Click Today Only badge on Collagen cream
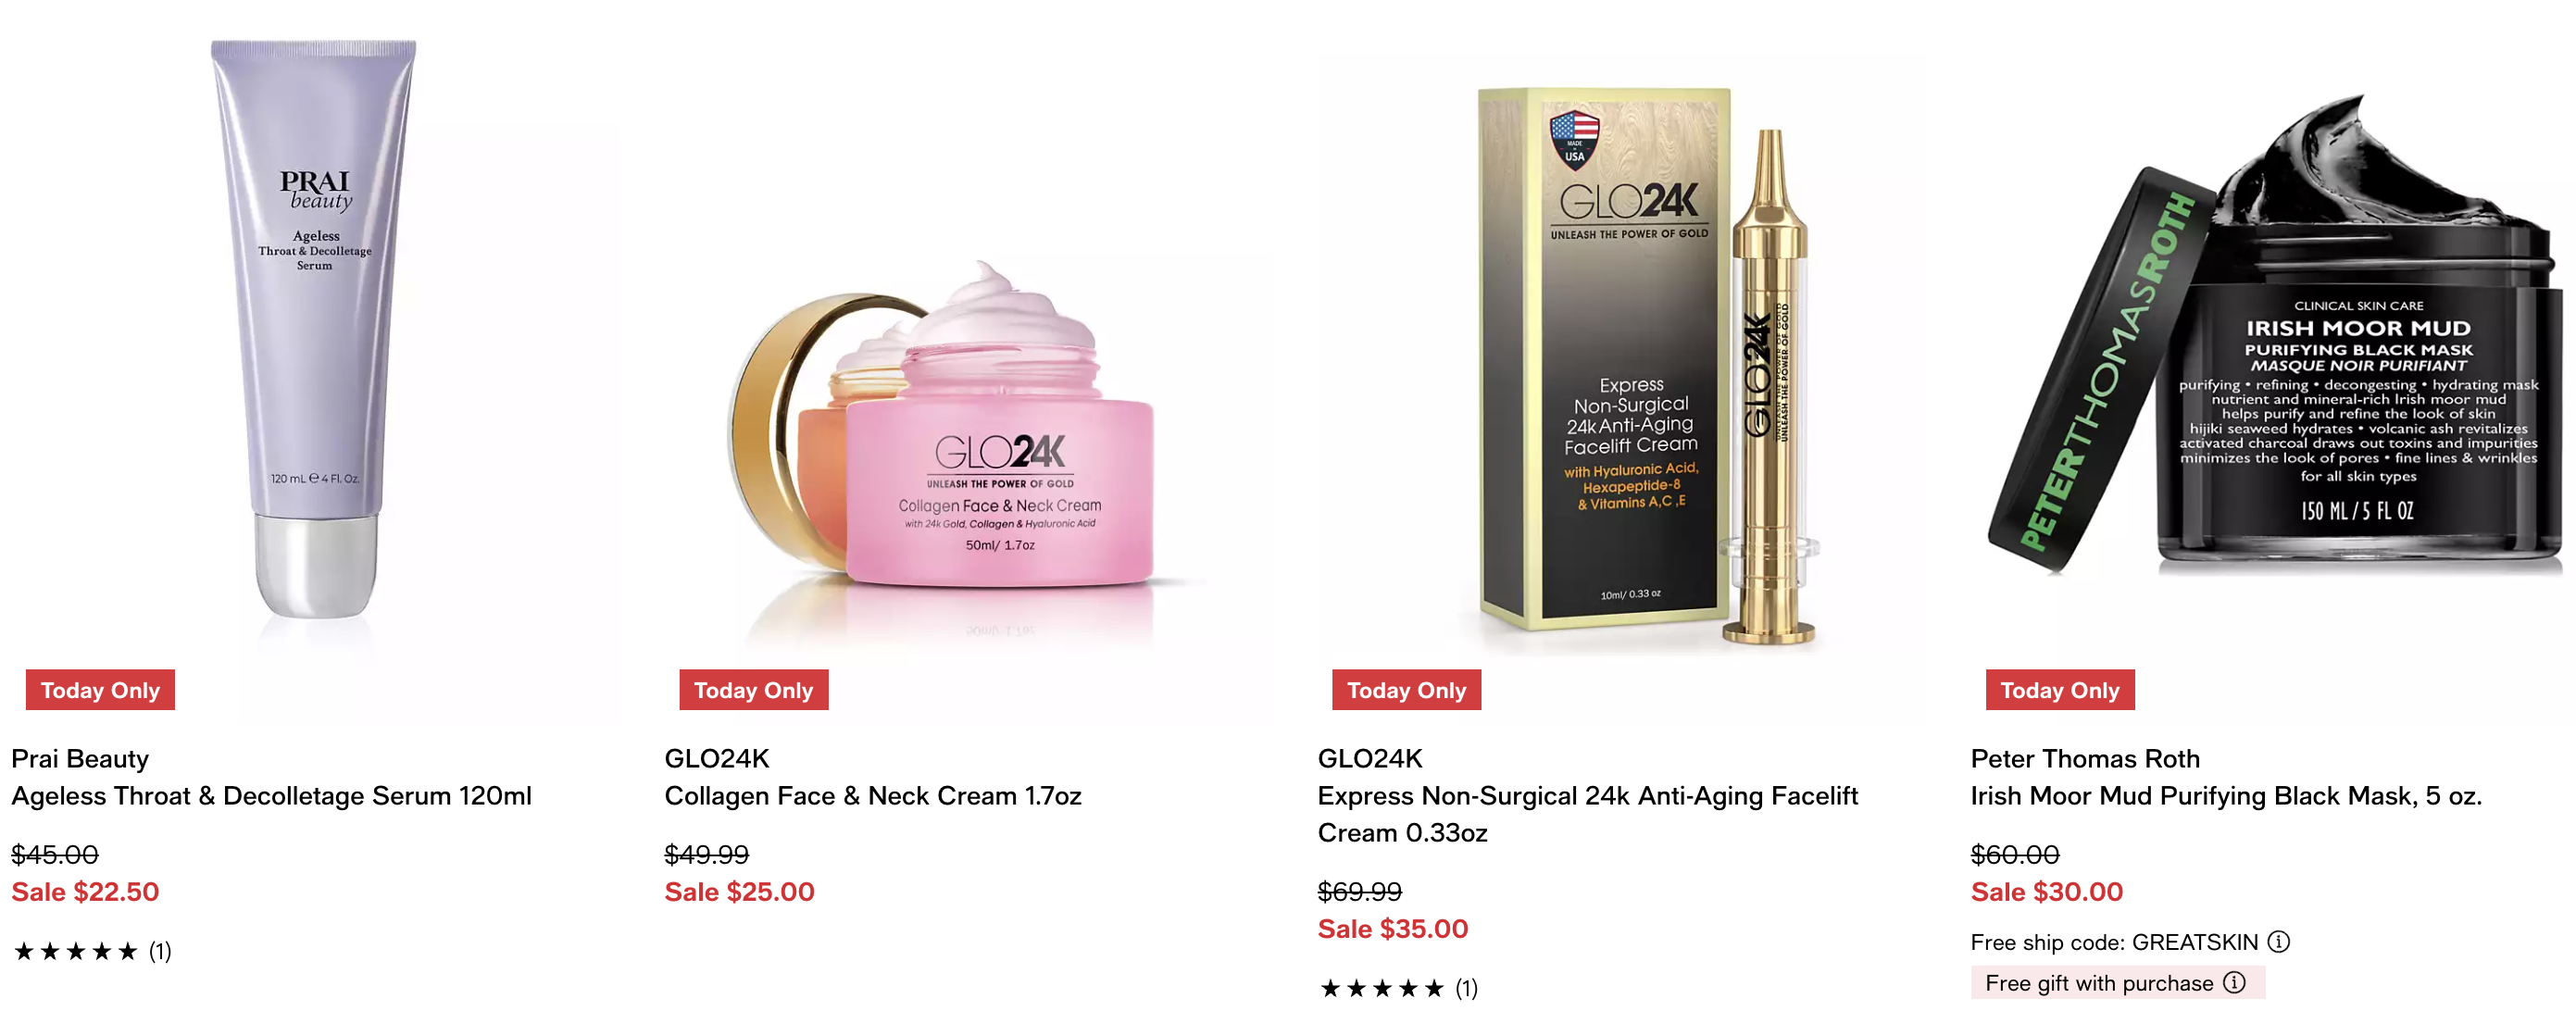This screenshot has width=2576, height=1011. [754, 690]
